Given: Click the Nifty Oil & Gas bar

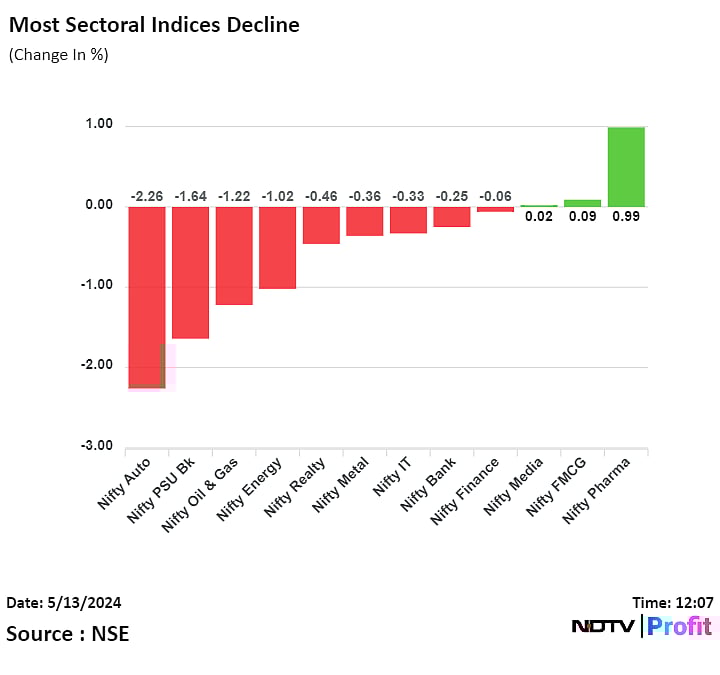Looking at the screenshot, I should coord(234,255).
